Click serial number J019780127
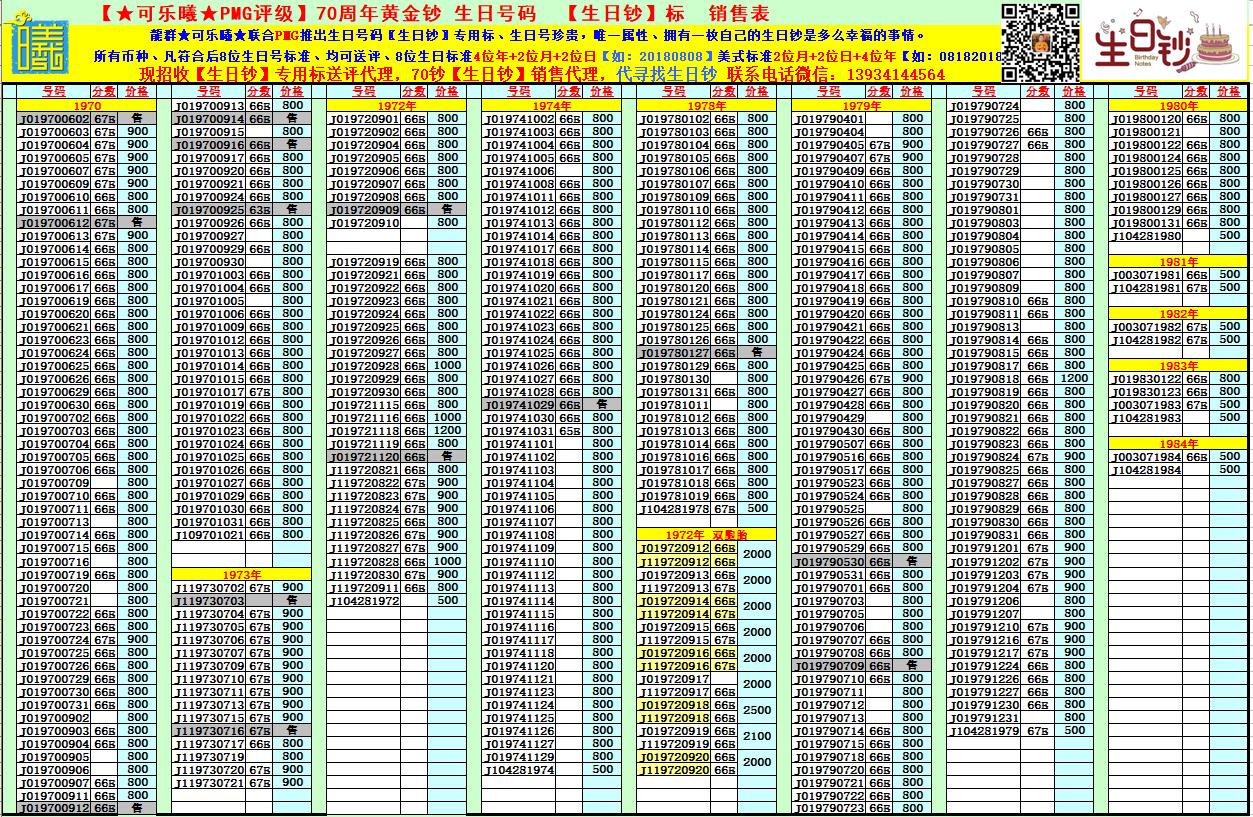Viewport: 1253px width, 817px height. tap(675, 353)
